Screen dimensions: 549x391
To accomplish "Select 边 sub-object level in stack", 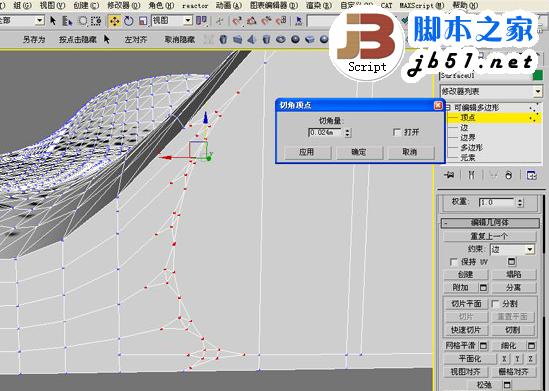I will tap(464, 128).
